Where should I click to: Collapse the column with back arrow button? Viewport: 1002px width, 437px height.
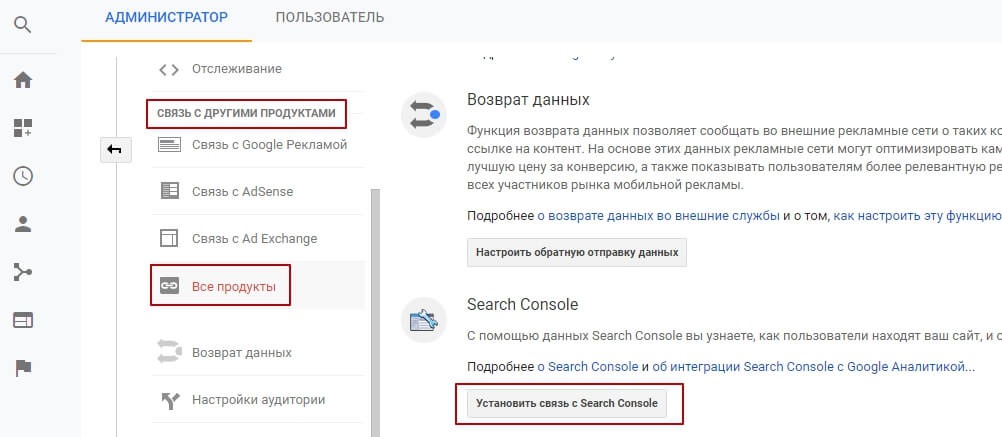[114, 150]
